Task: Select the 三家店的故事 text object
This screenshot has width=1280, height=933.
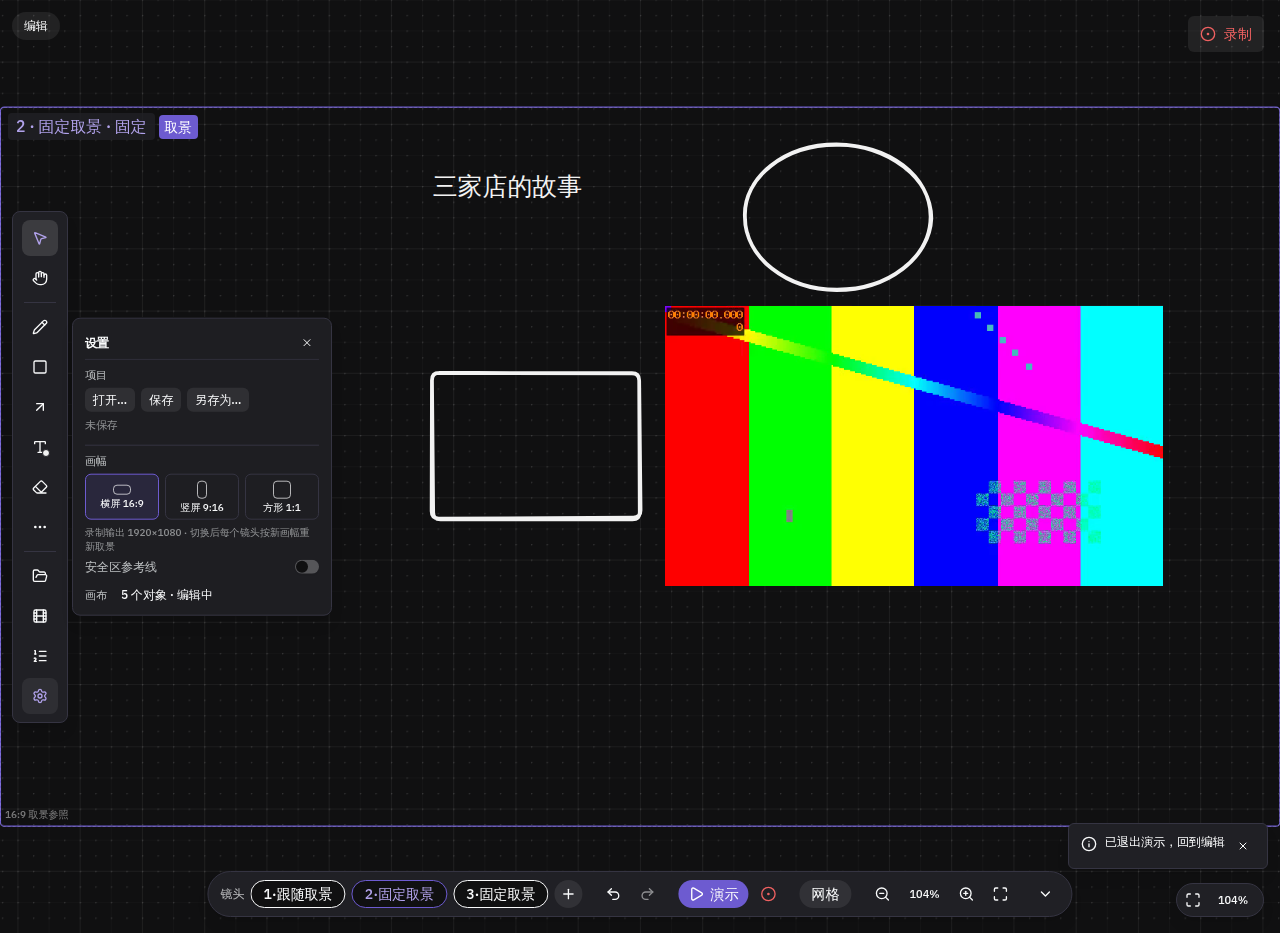Action: pyautogui.click(x=507, y=187)
